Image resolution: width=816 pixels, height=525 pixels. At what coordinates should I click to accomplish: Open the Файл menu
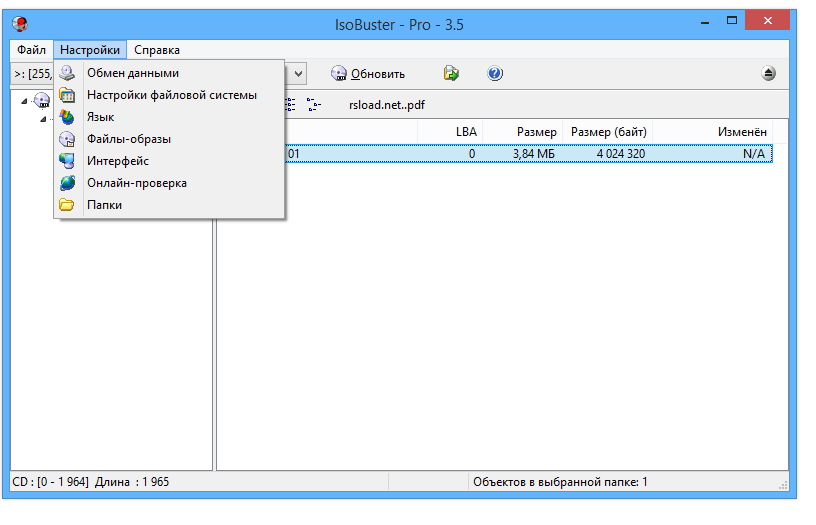[31, 50]
